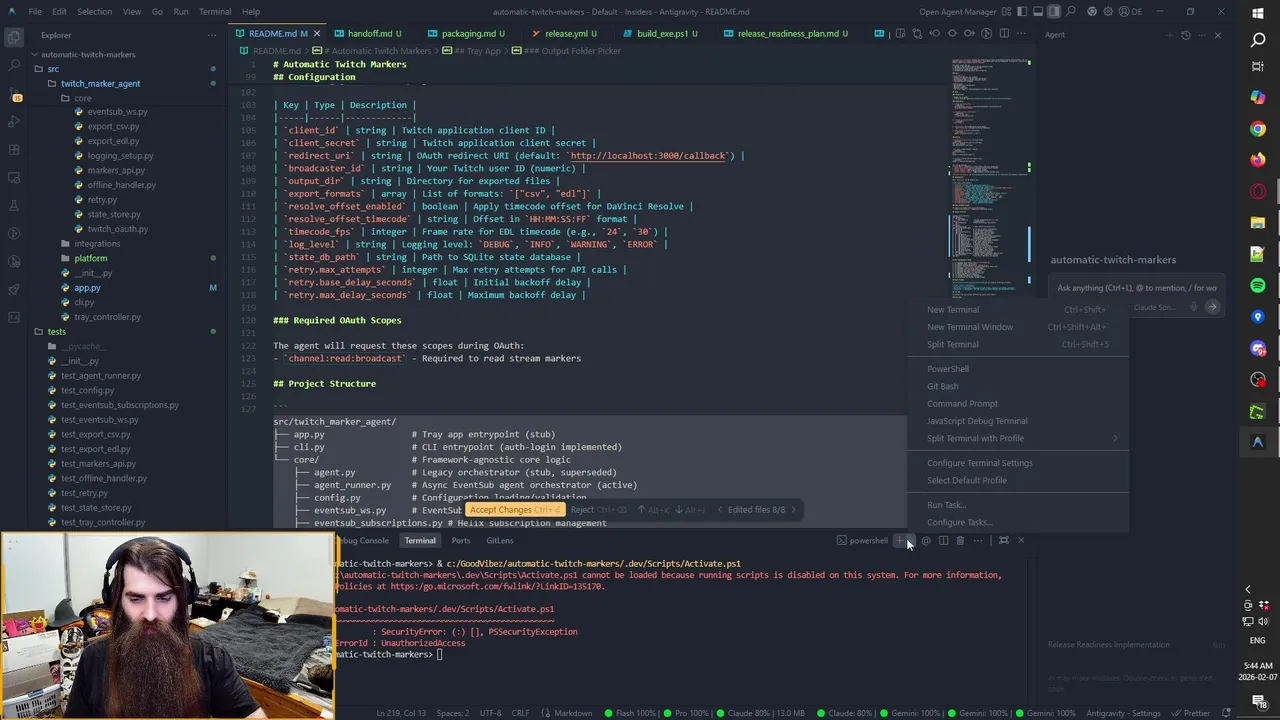Toggle the bottom panel visibility
1280x720 pixels.
(x=1037, y=12)
